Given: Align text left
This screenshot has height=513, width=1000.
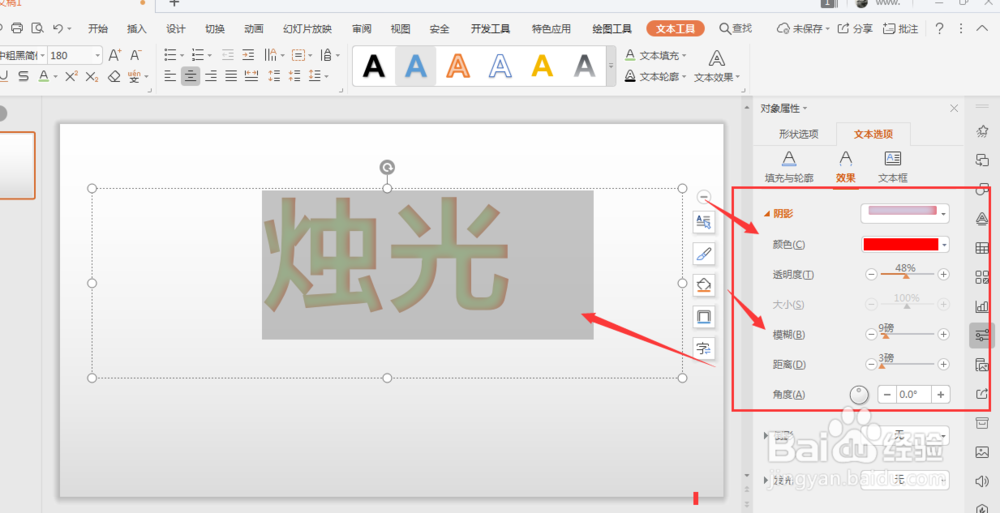Looking at the screenshot, I should 170,77.
